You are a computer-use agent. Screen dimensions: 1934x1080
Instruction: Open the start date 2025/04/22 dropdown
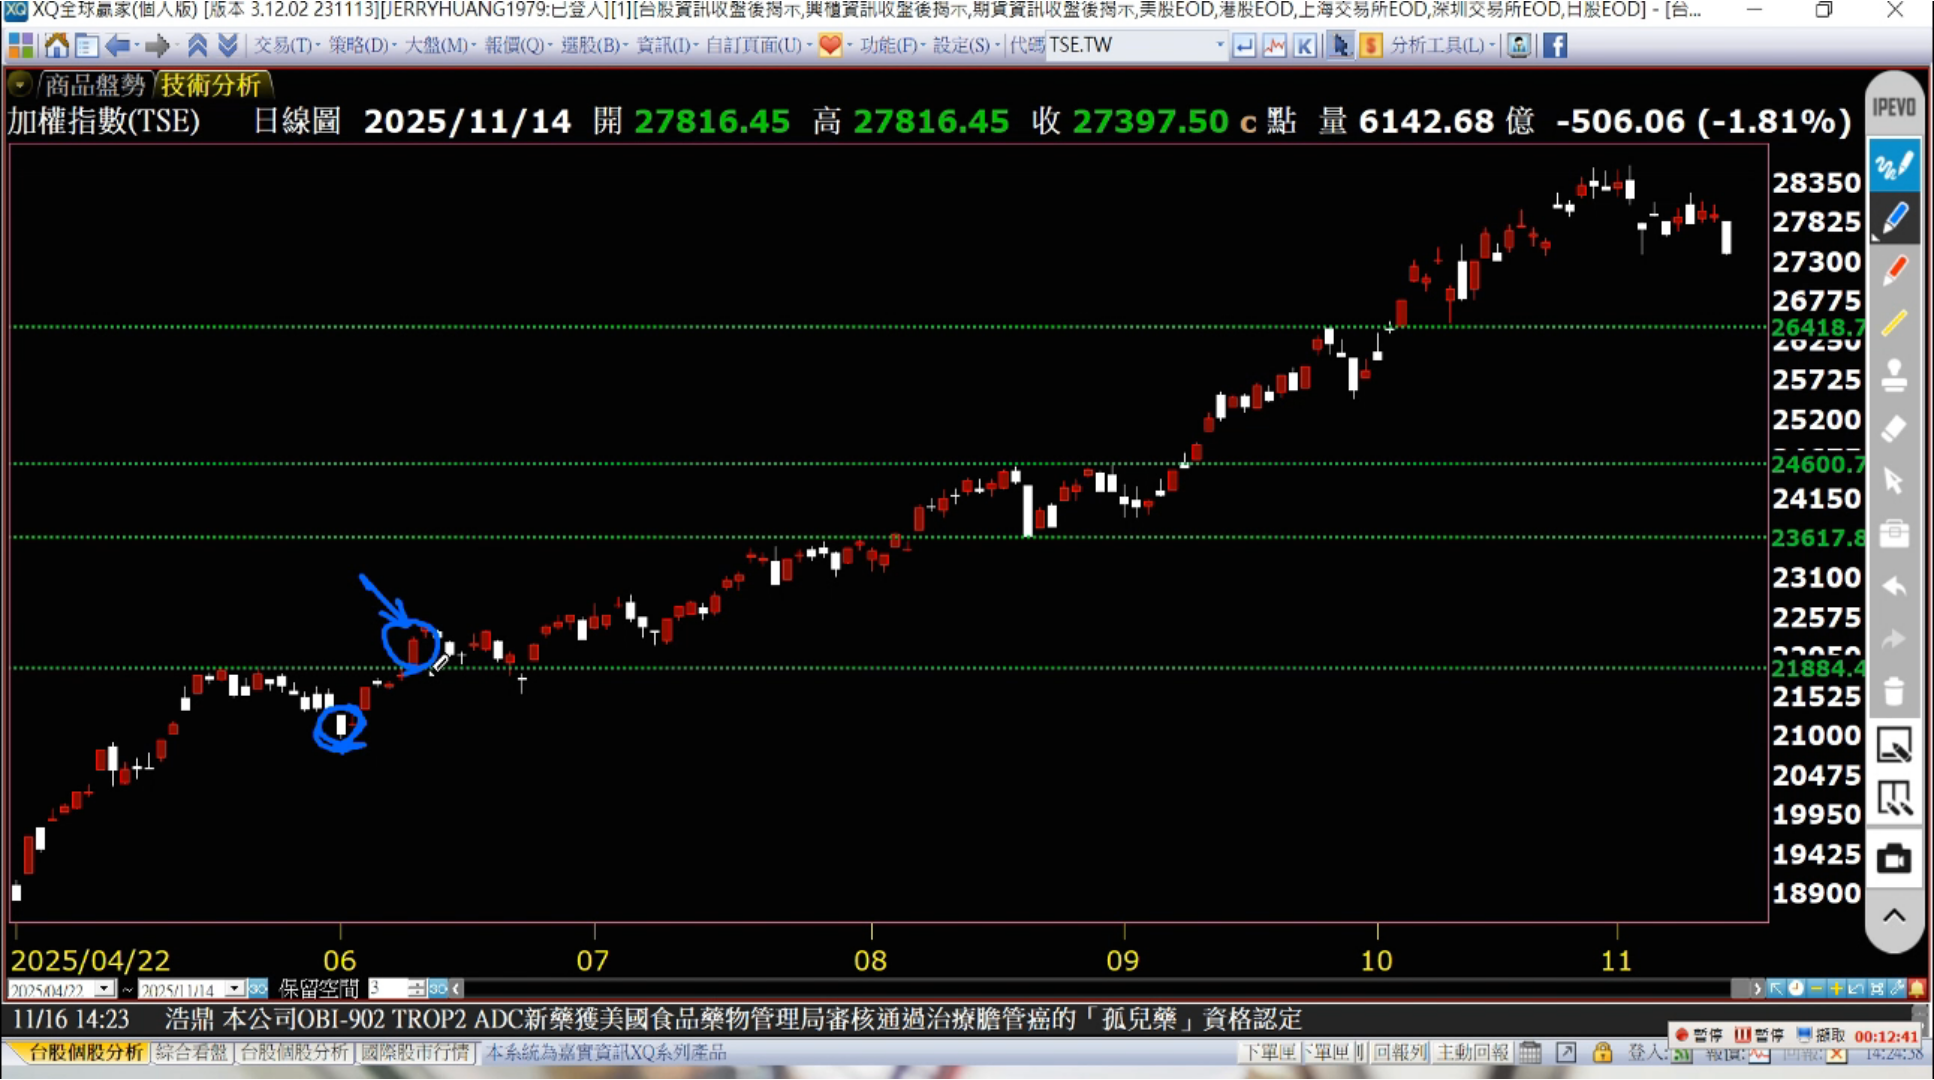click(105, 989)
